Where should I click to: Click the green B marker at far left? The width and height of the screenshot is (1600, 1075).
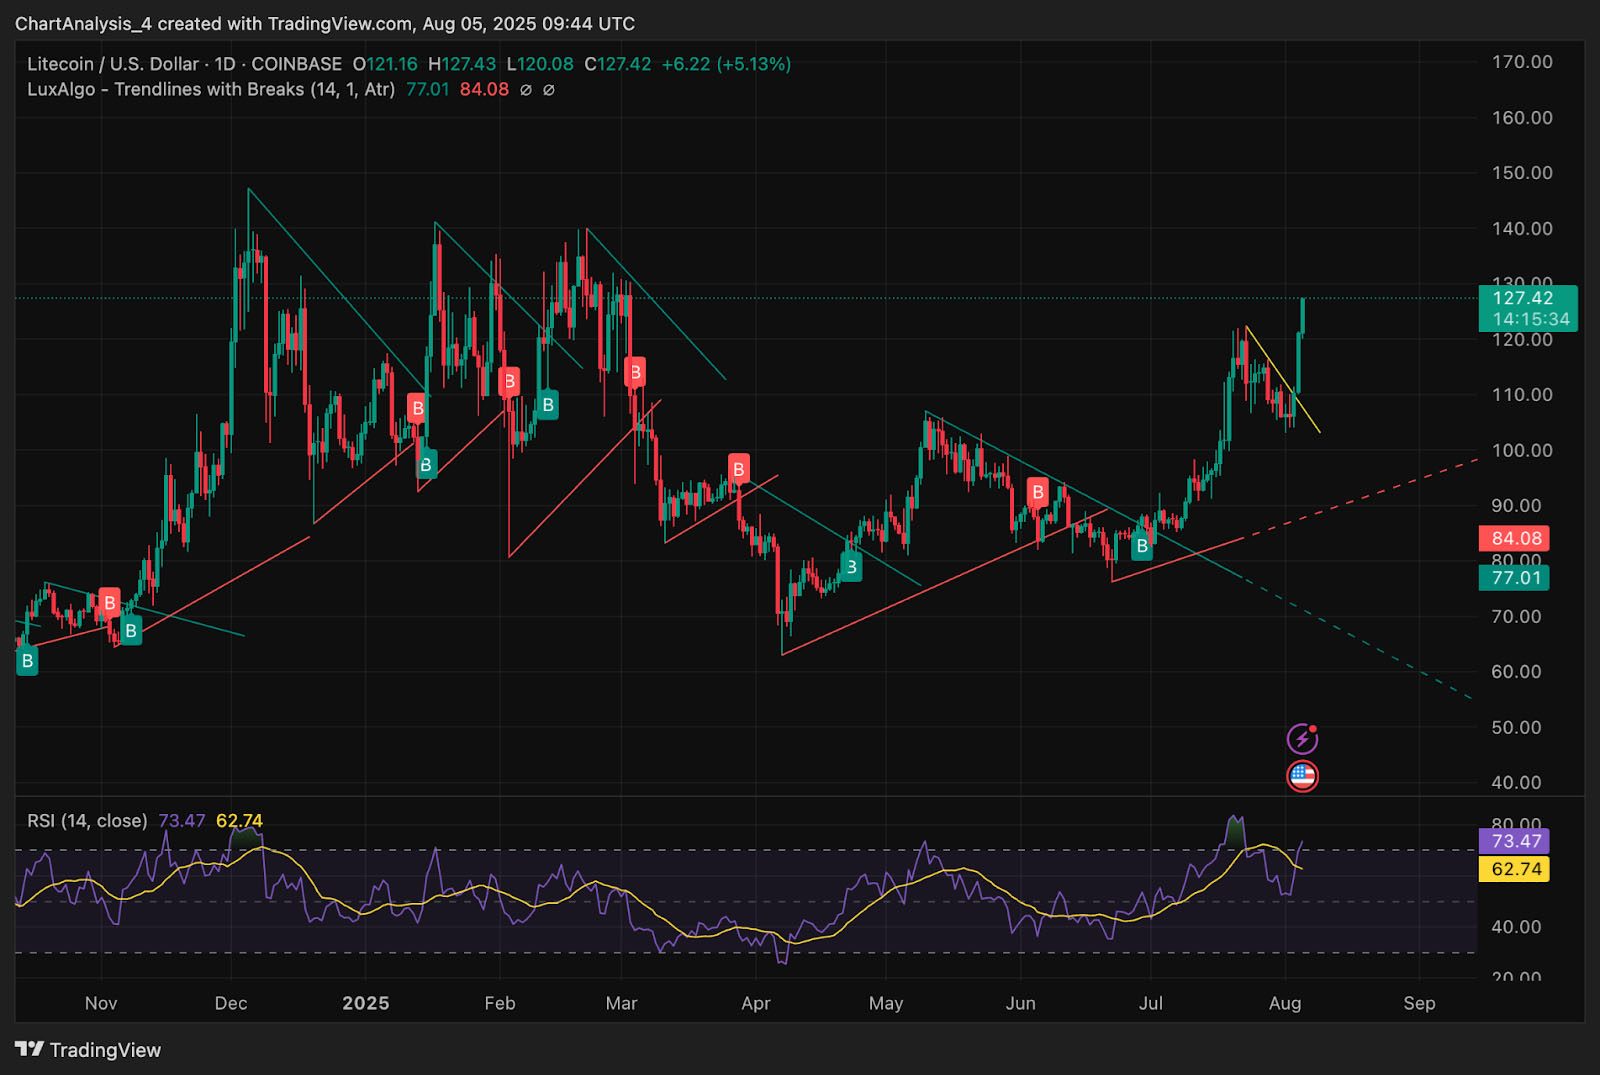coord(27,660)
